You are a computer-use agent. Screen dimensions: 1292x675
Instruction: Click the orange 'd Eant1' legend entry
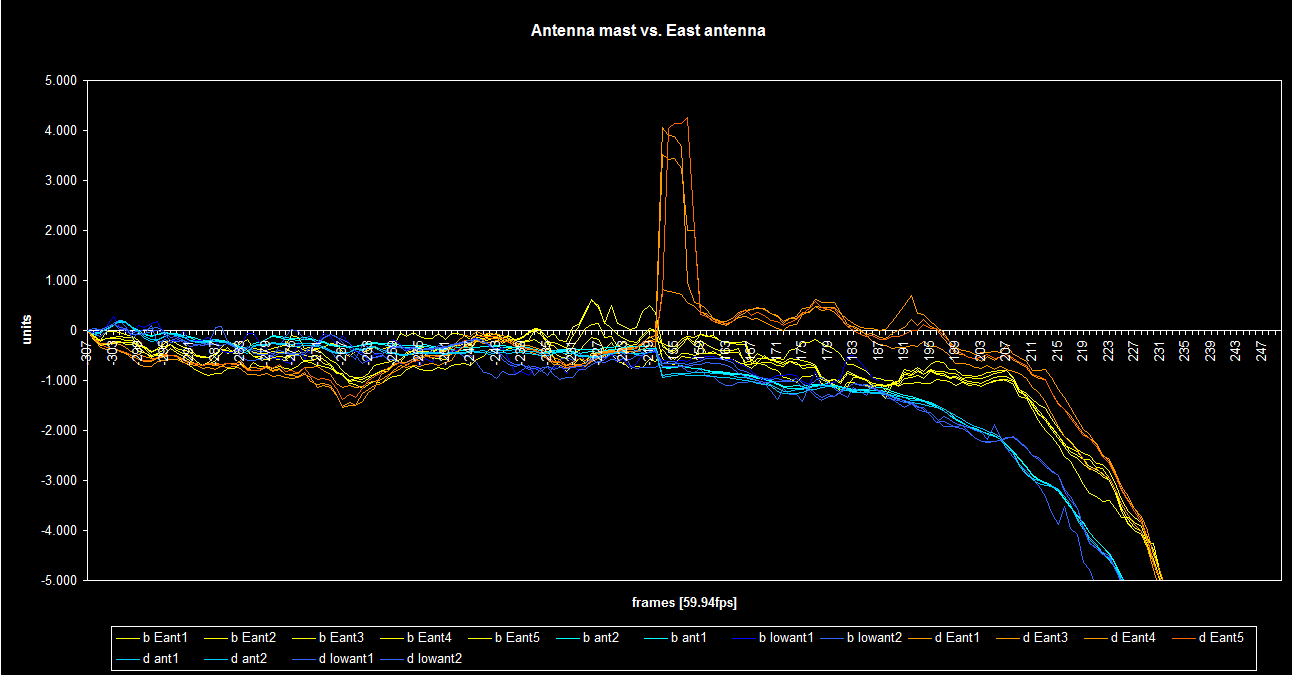click(x=961, y=637)
